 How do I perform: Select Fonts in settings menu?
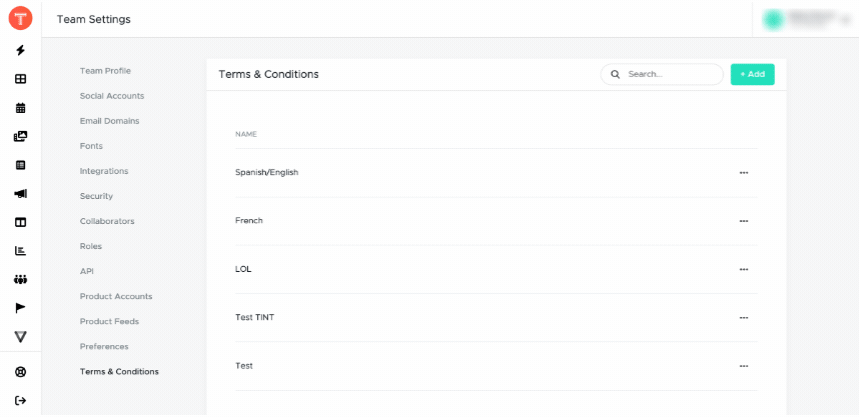click(91, 146)
